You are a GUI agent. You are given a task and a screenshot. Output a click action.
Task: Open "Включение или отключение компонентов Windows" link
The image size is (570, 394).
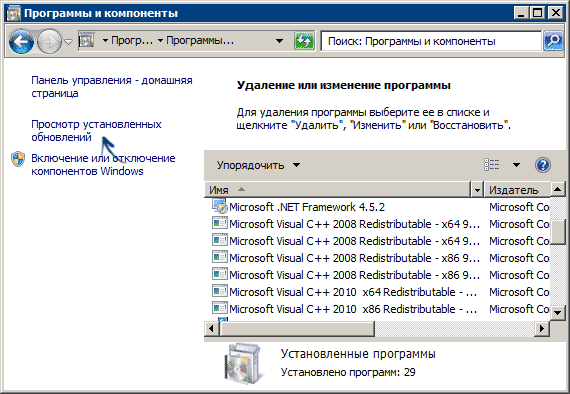click(x=103, y=165)
